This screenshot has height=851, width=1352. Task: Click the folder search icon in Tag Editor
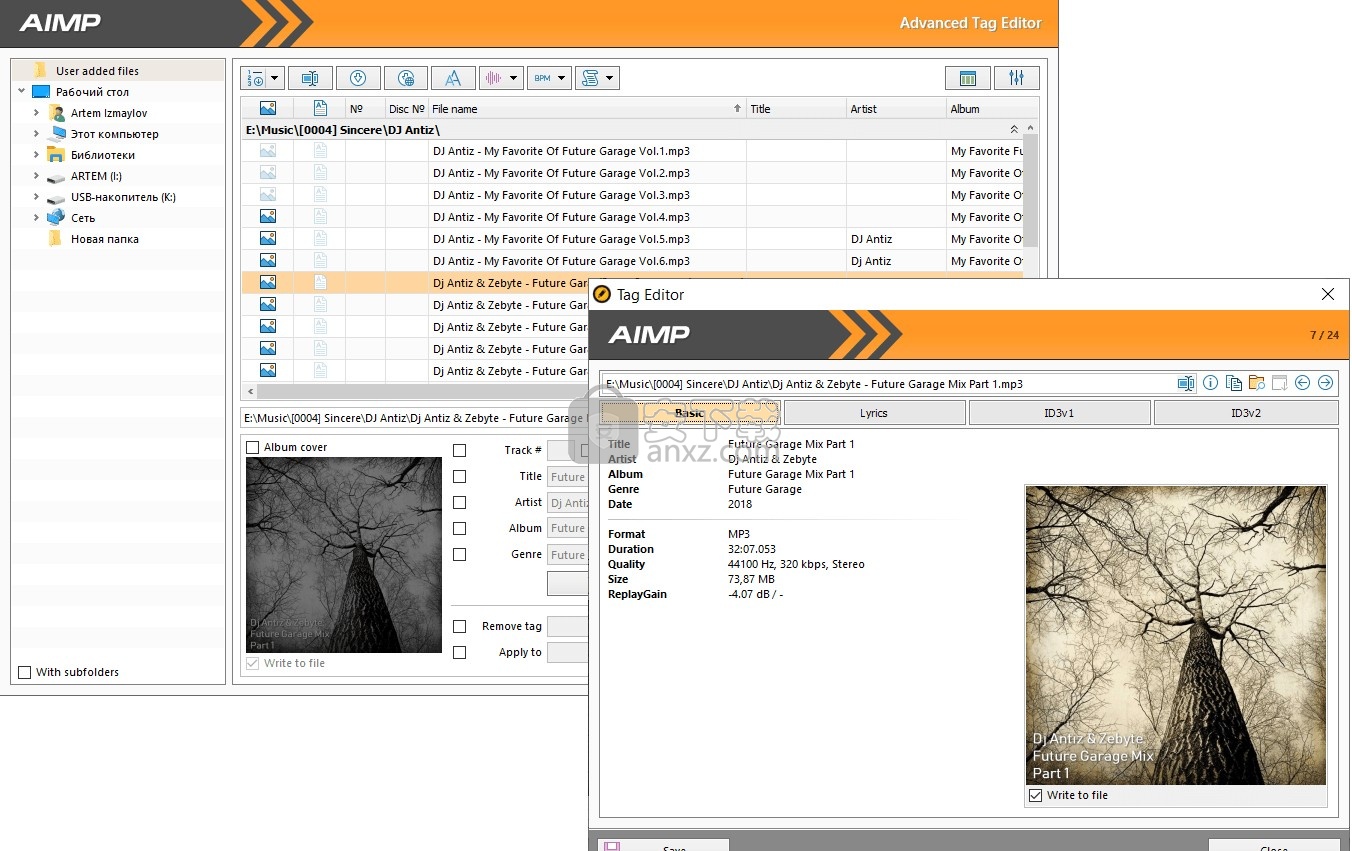pos(1256,383)
